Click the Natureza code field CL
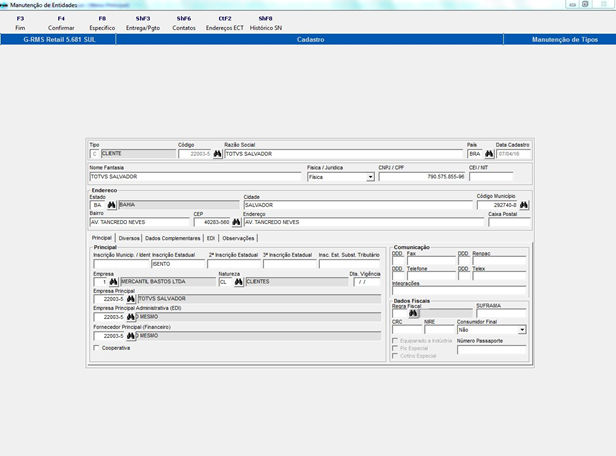 coord(226,282)
